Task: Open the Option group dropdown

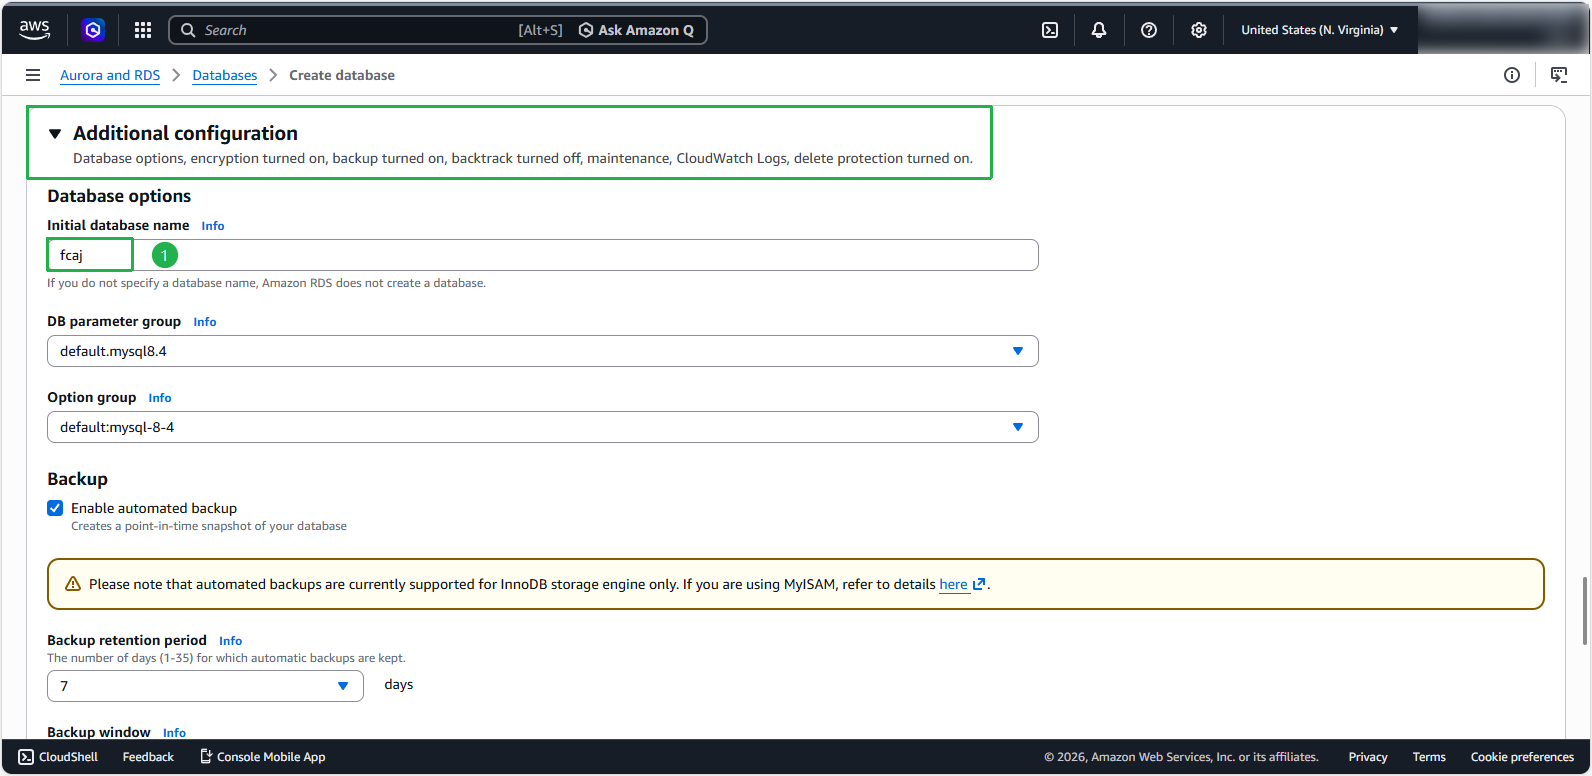Action: tap(543, 427)
